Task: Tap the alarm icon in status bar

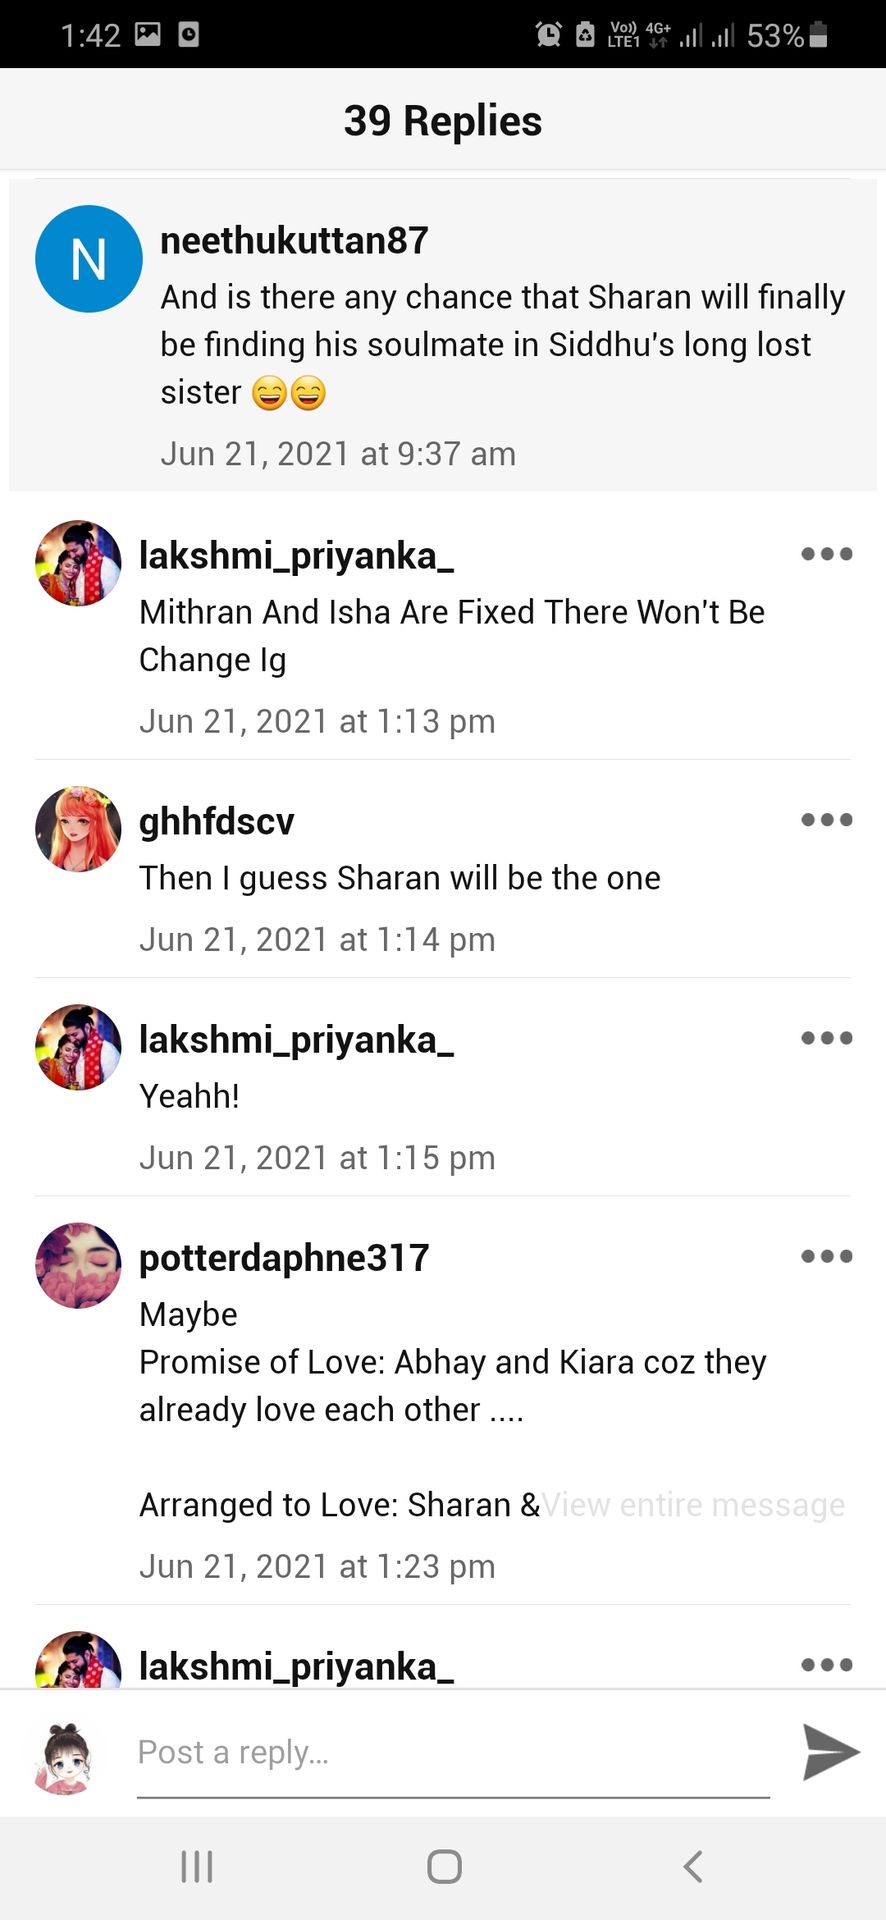Action: 548,35
